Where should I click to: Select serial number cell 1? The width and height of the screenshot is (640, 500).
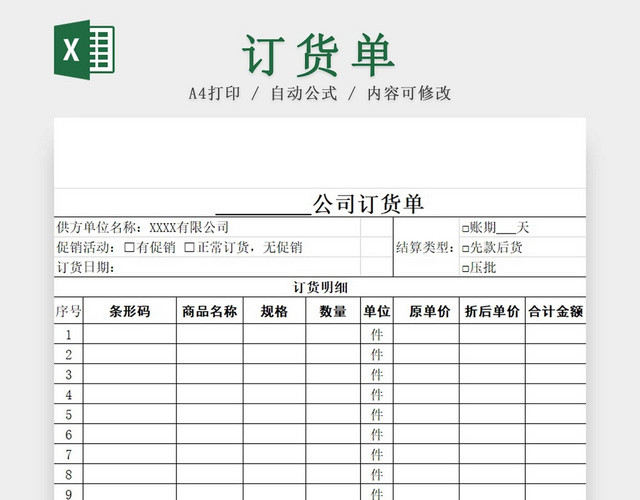tap(69, 334)
